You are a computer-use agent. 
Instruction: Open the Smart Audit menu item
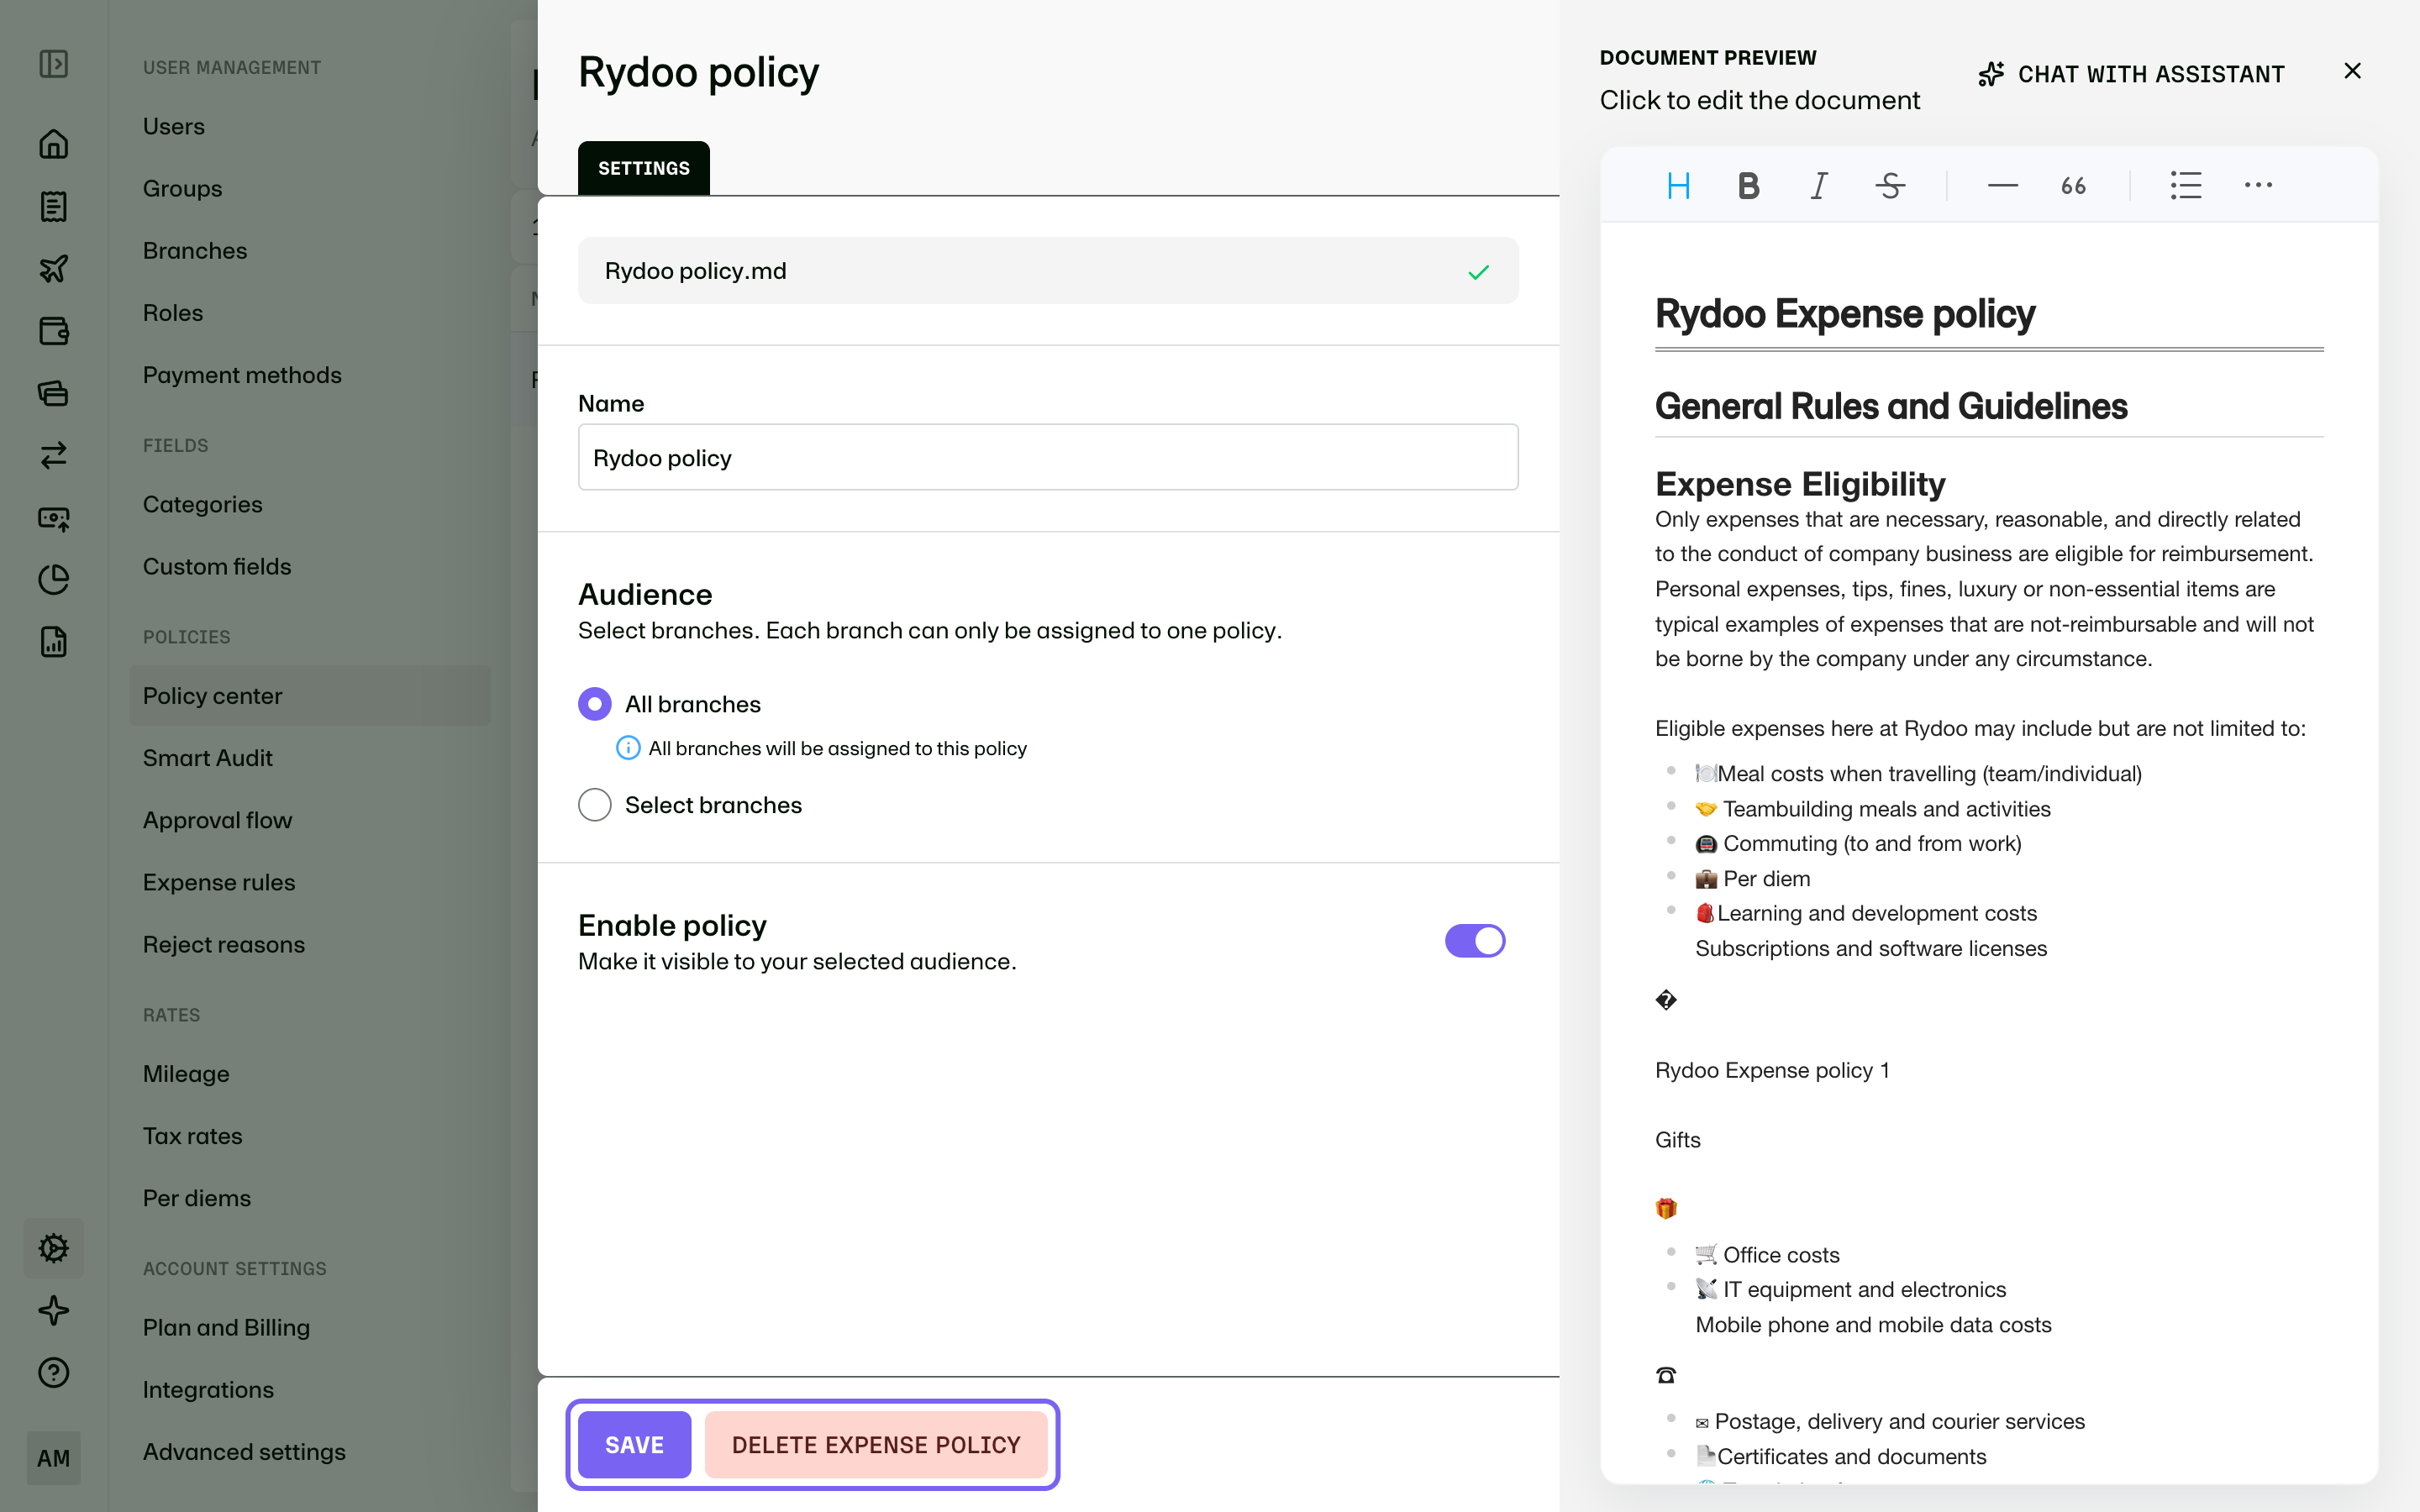pos(207,758)
